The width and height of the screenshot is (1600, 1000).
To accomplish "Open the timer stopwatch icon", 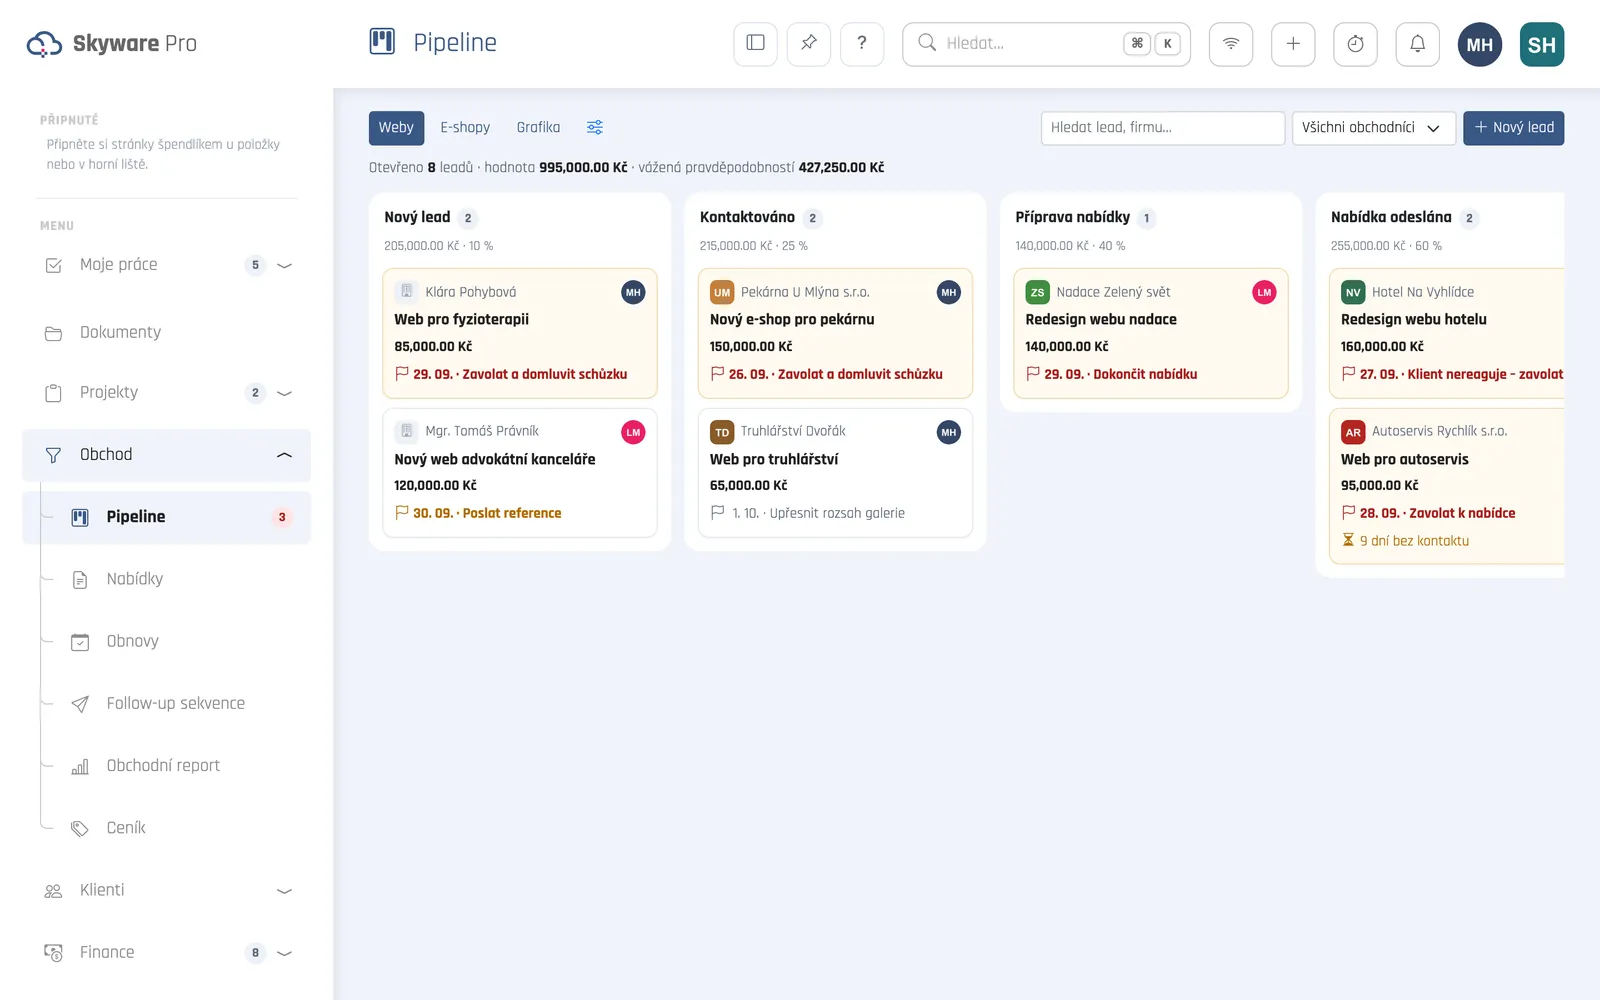I will pos(1355,44).
